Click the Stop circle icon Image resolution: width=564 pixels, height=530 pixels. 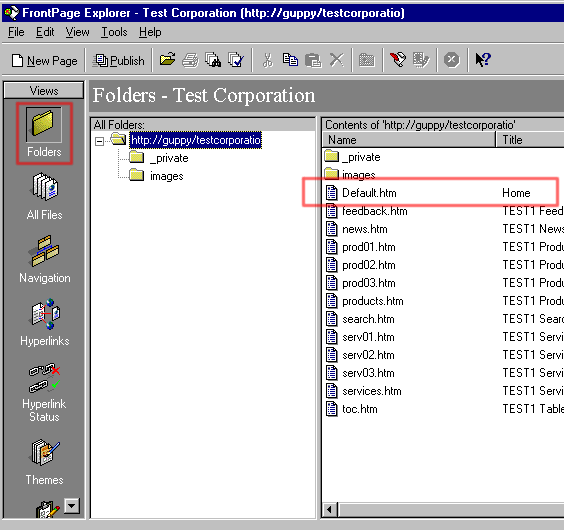tap(451, 60)
